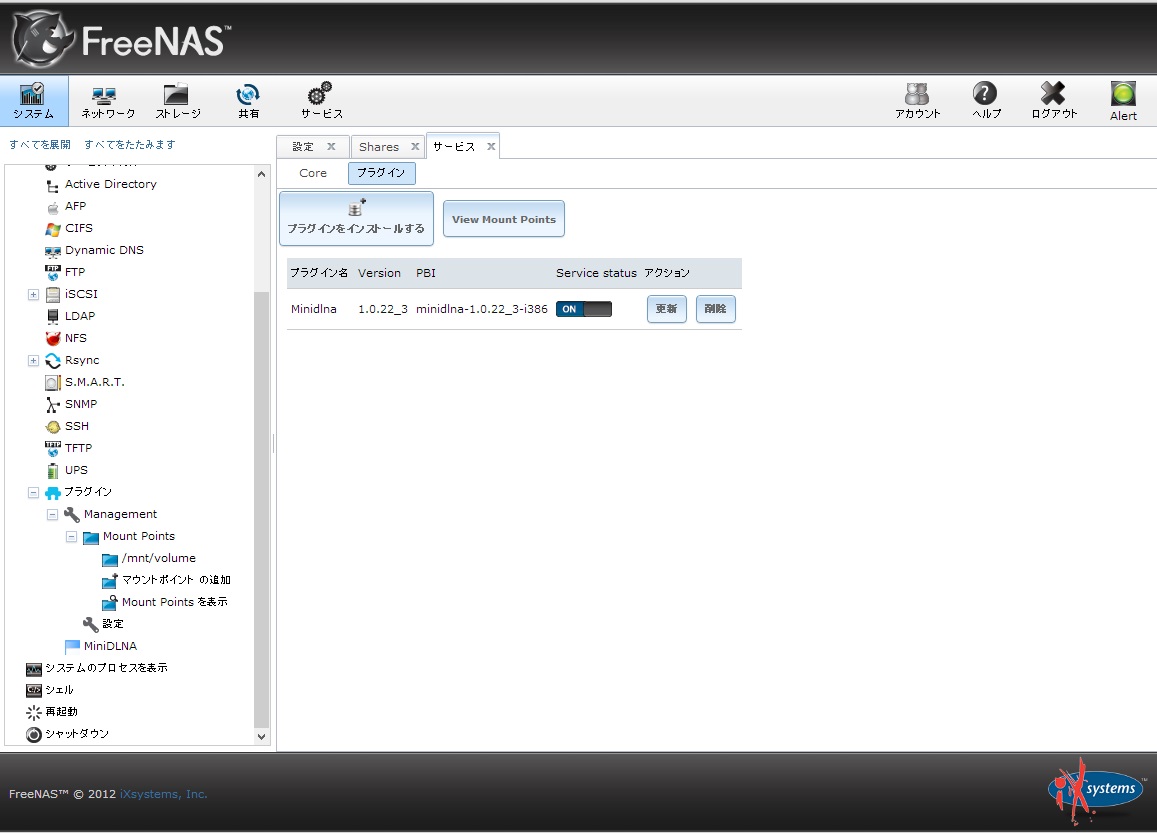Screen dimensions: 1157x833
Task: Collapse the プラグイン tree node
Action: 33,492
